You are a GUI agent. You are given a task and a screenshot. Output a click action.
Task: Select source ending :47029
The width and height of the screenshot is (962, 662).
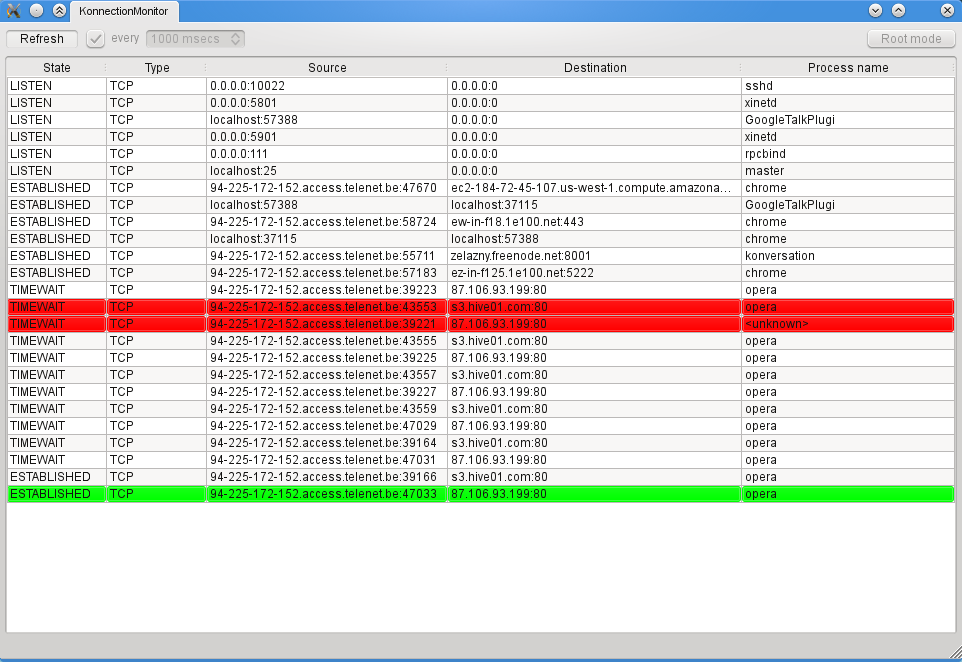click(x=327, y=426)
